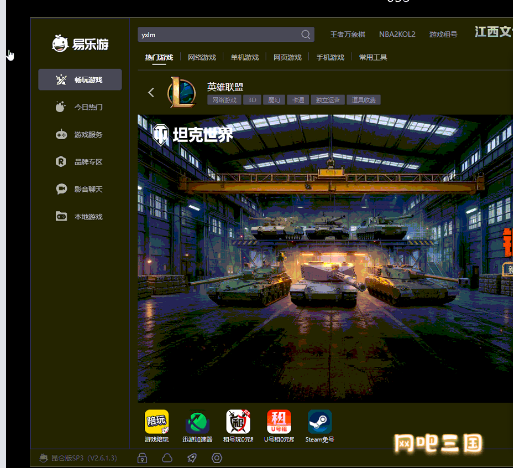
Task: Open the 游戏租号 quick link
Action: tap(443, 34)
